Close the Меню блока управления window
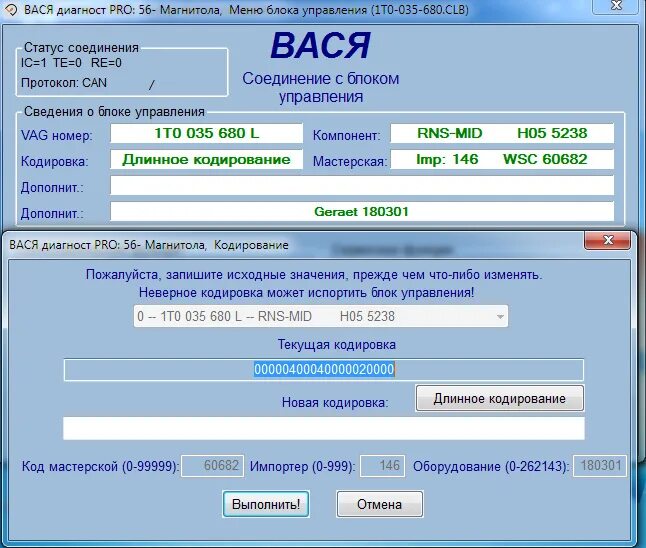This screenshot has height=548, width=646. pyautogui.click(x=616, y=5)
